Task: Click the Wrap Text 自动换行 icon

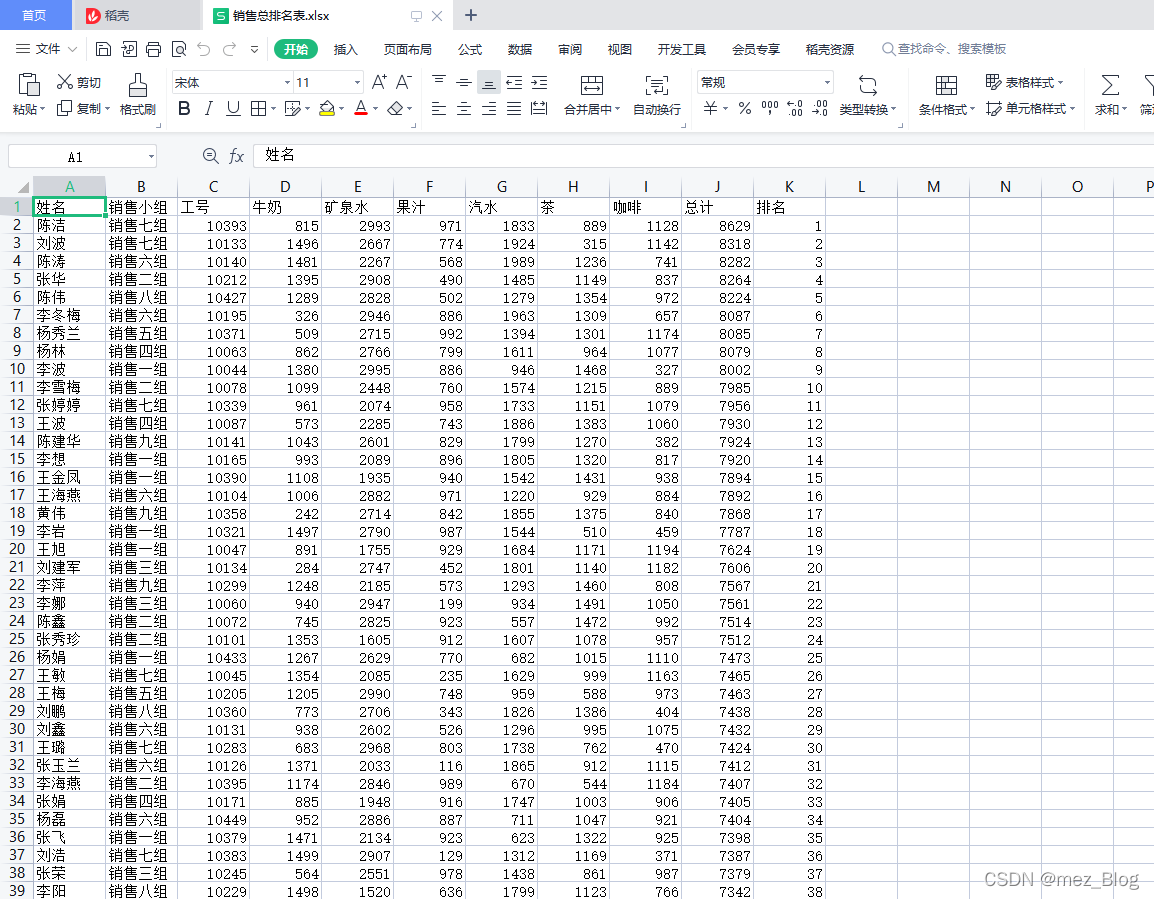Action: pyautogui.click(x=656, y=85)
